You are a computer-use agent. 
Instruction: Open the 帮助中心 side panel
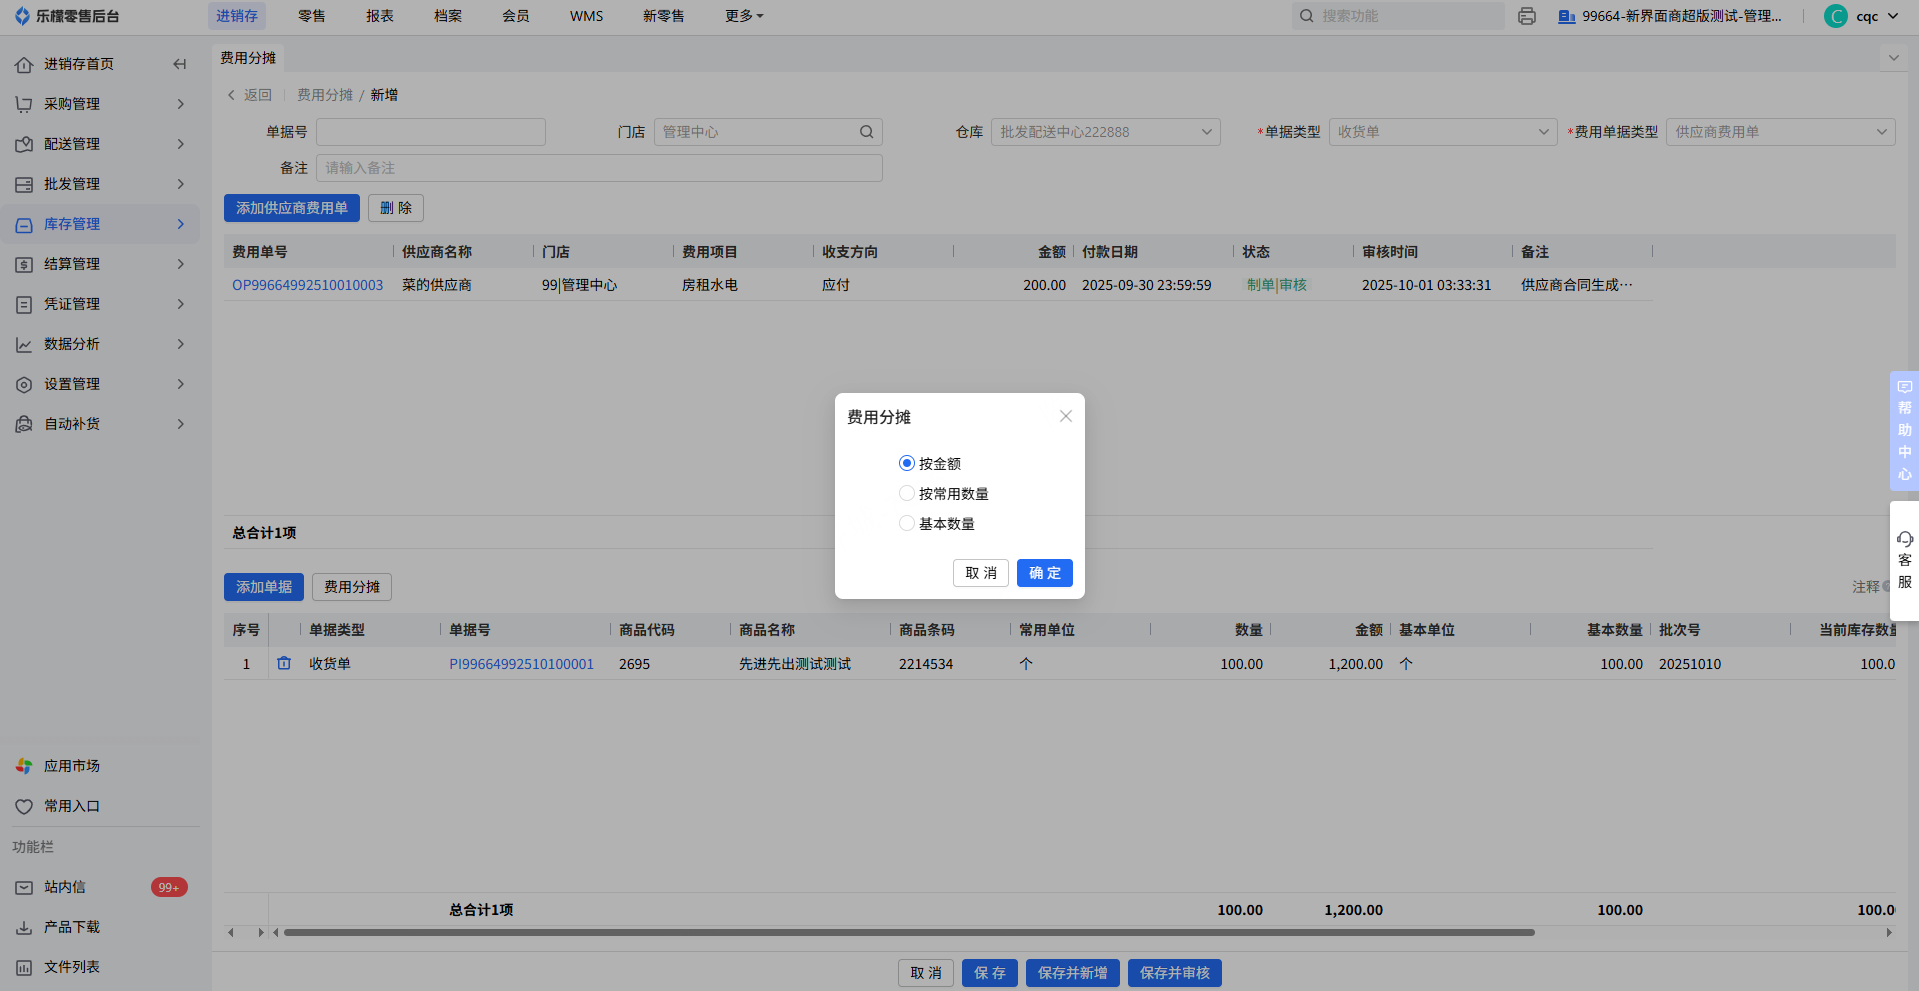click(1904, 430)
